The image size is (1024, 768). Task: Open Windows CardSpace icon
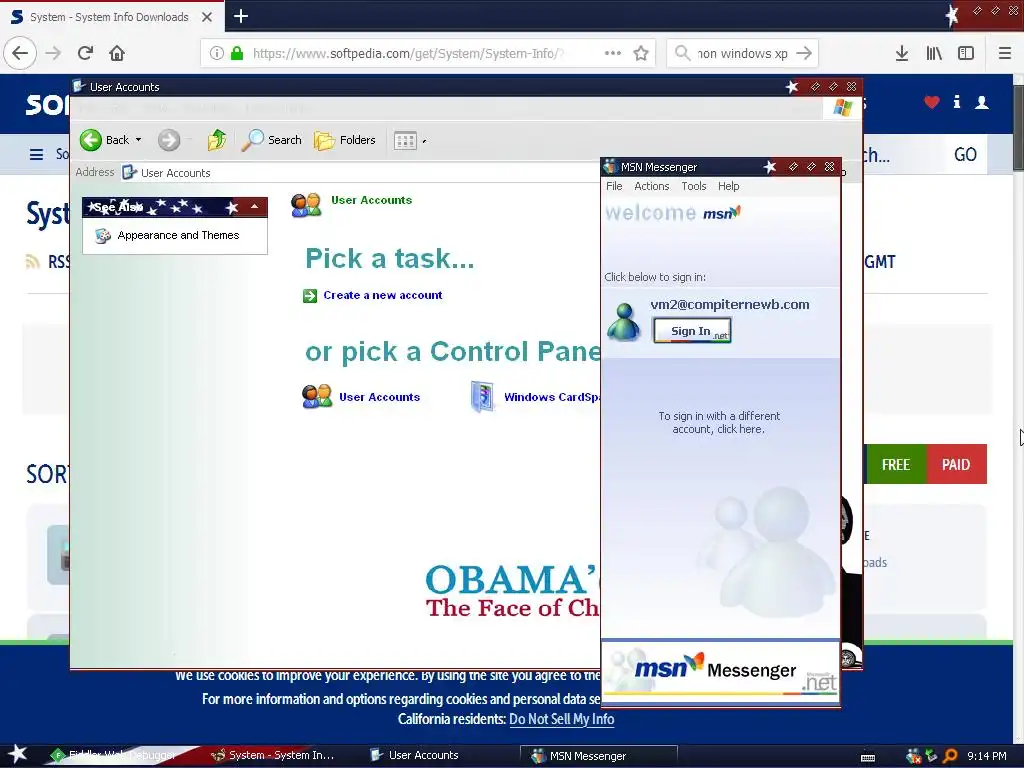pyautogui.click(x=483, y=396)
